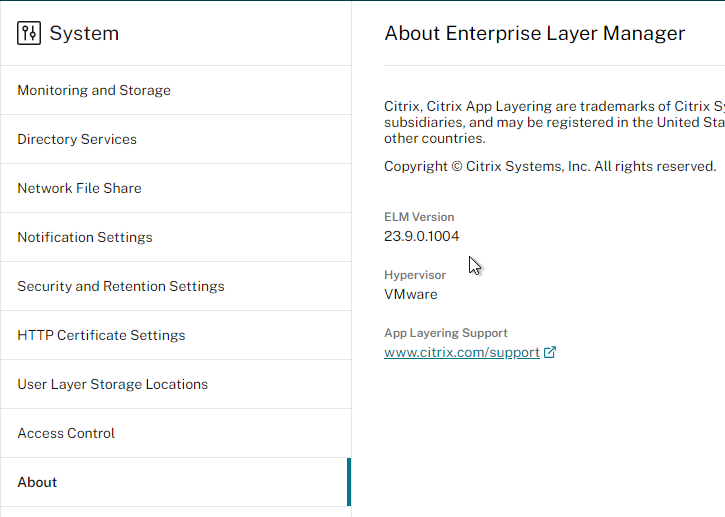
Task: Open Access Control page
Action: [x=176, y=433]
